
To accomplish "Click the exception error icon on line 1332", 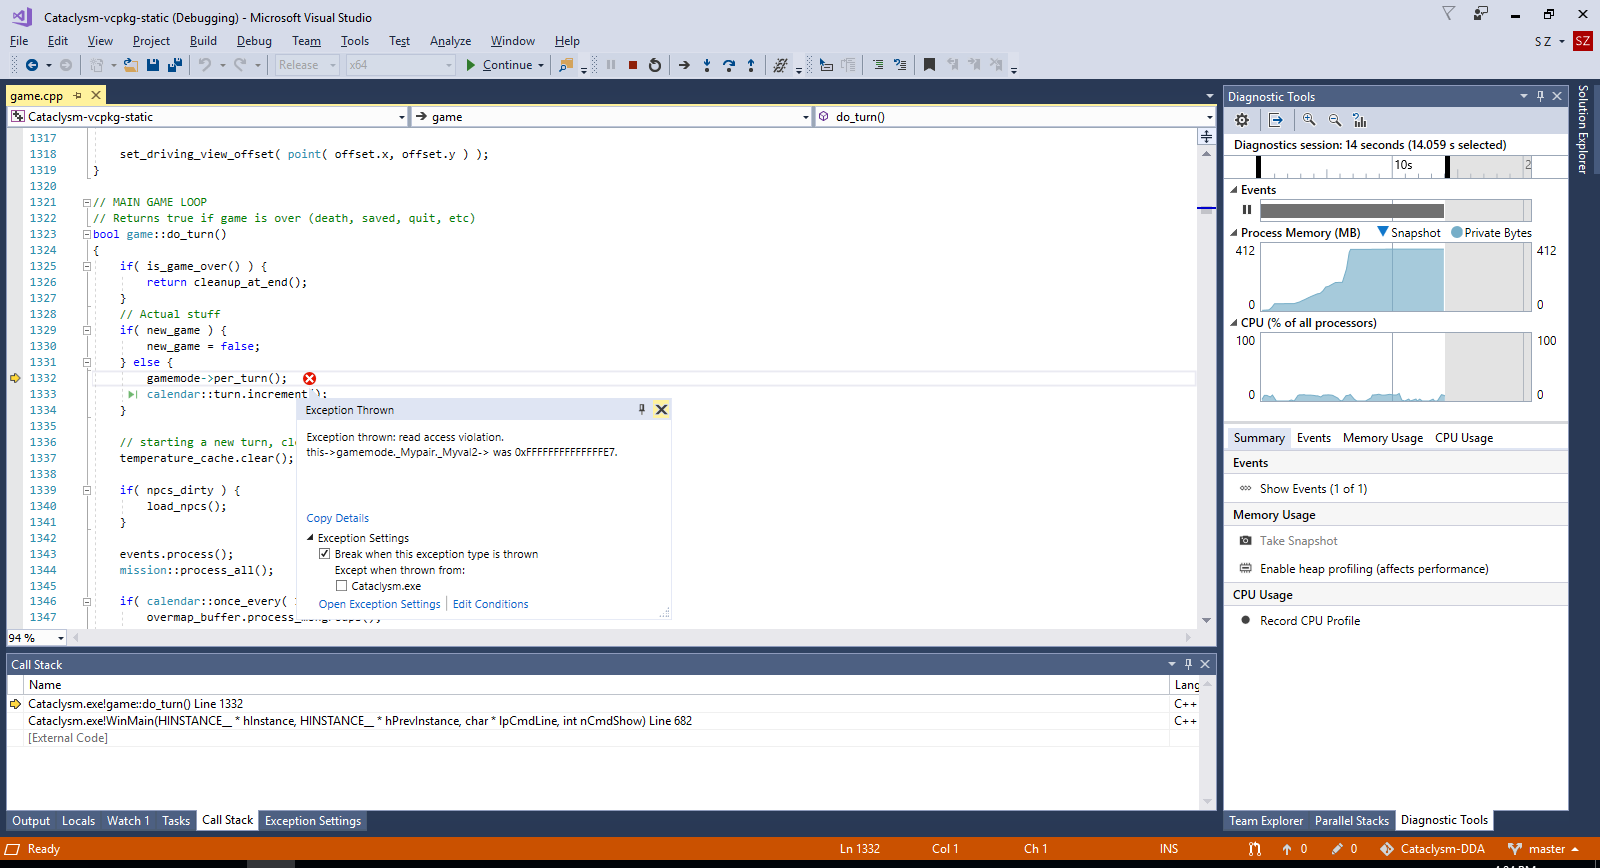I will tap(310, 378).
